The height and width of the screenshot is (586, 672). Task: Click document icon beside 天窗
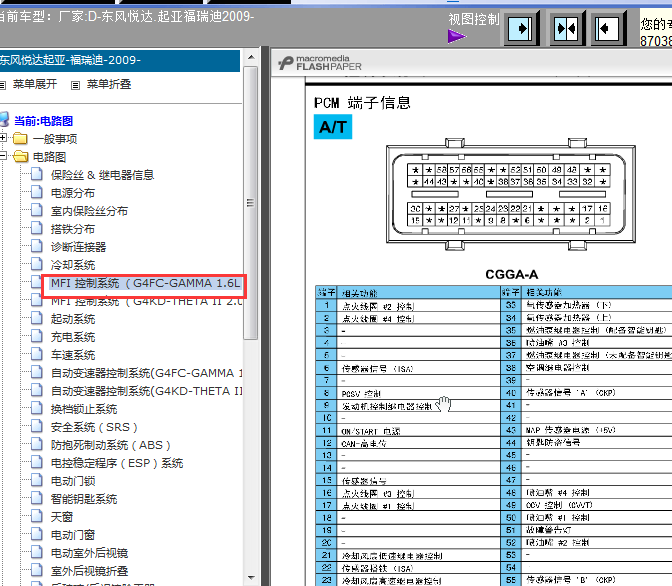click(x=37, y=516)
